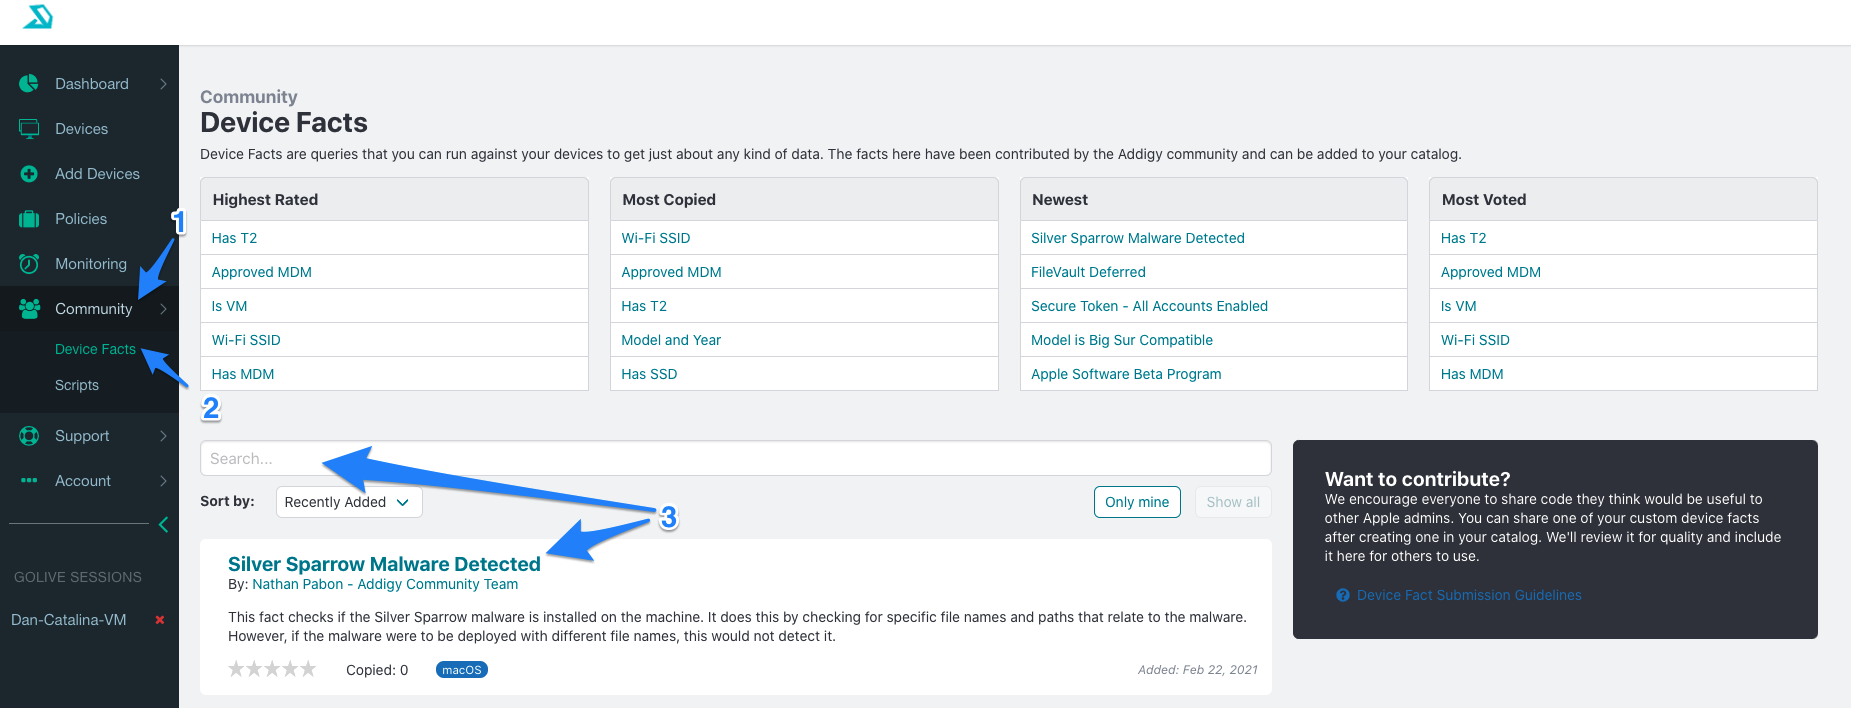1851x708 pixels.
Task: Click the question mark icon beside Submission Guidelines
Action: 1343,595
